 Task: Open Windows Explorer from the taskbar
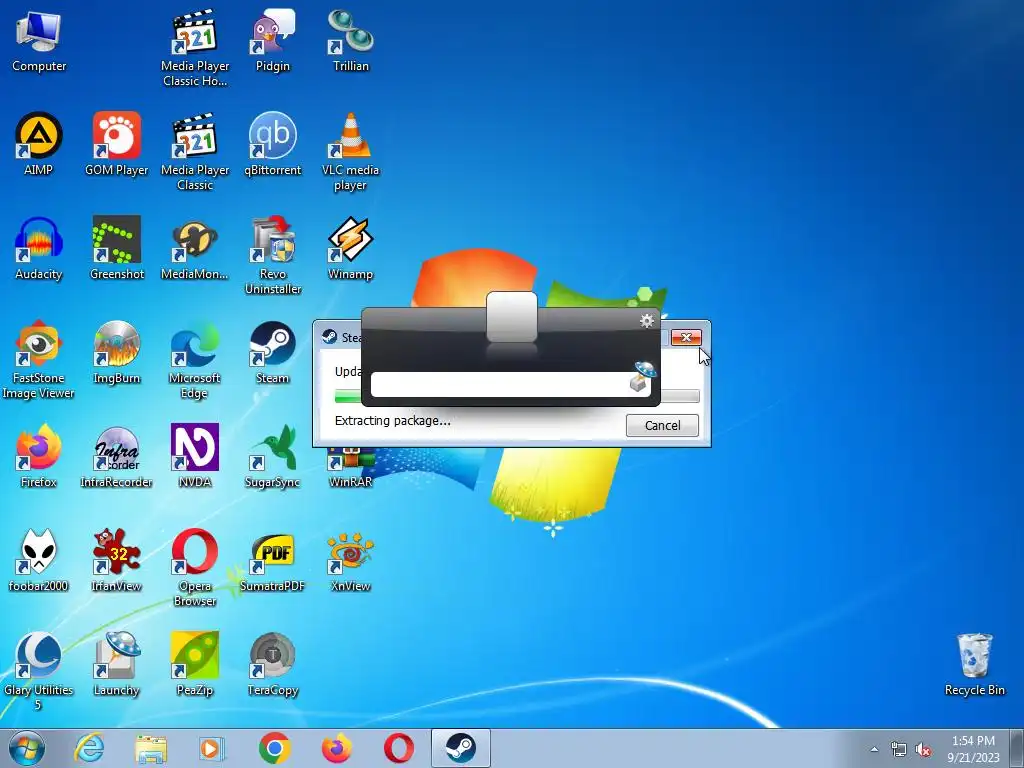click(x=151, y=748)
